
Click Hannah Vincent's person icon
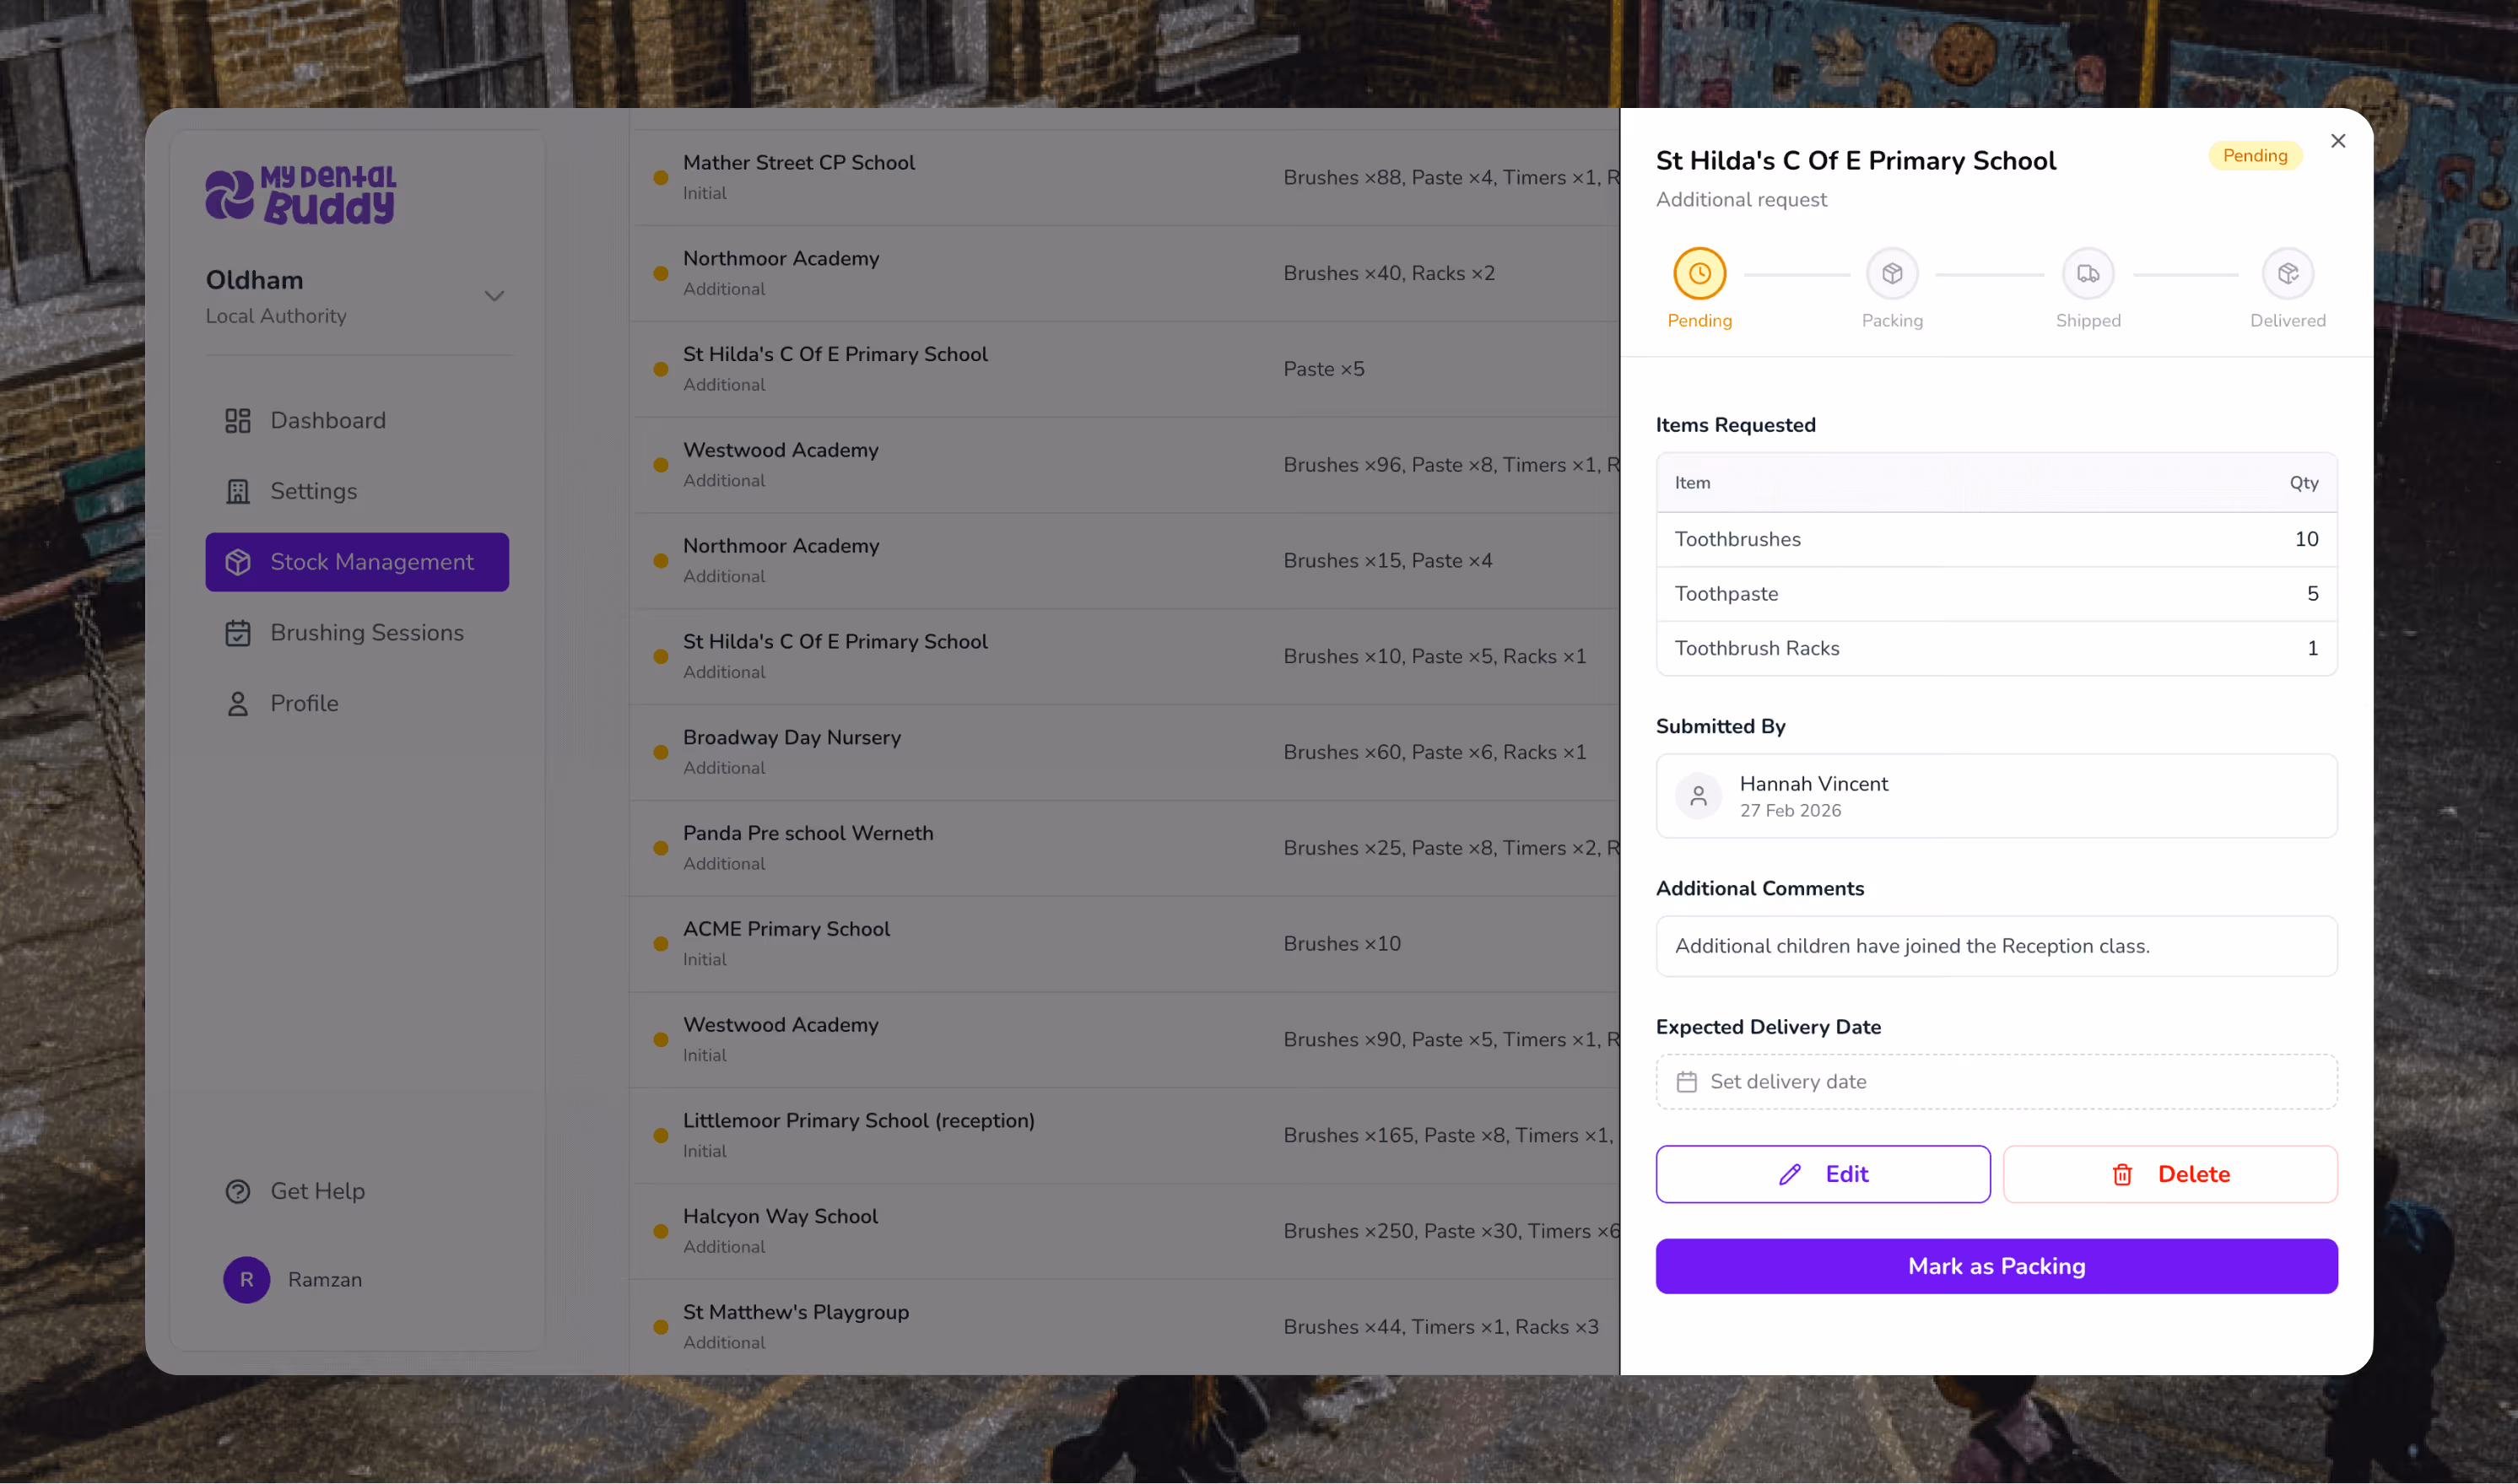pos(1698,796)
